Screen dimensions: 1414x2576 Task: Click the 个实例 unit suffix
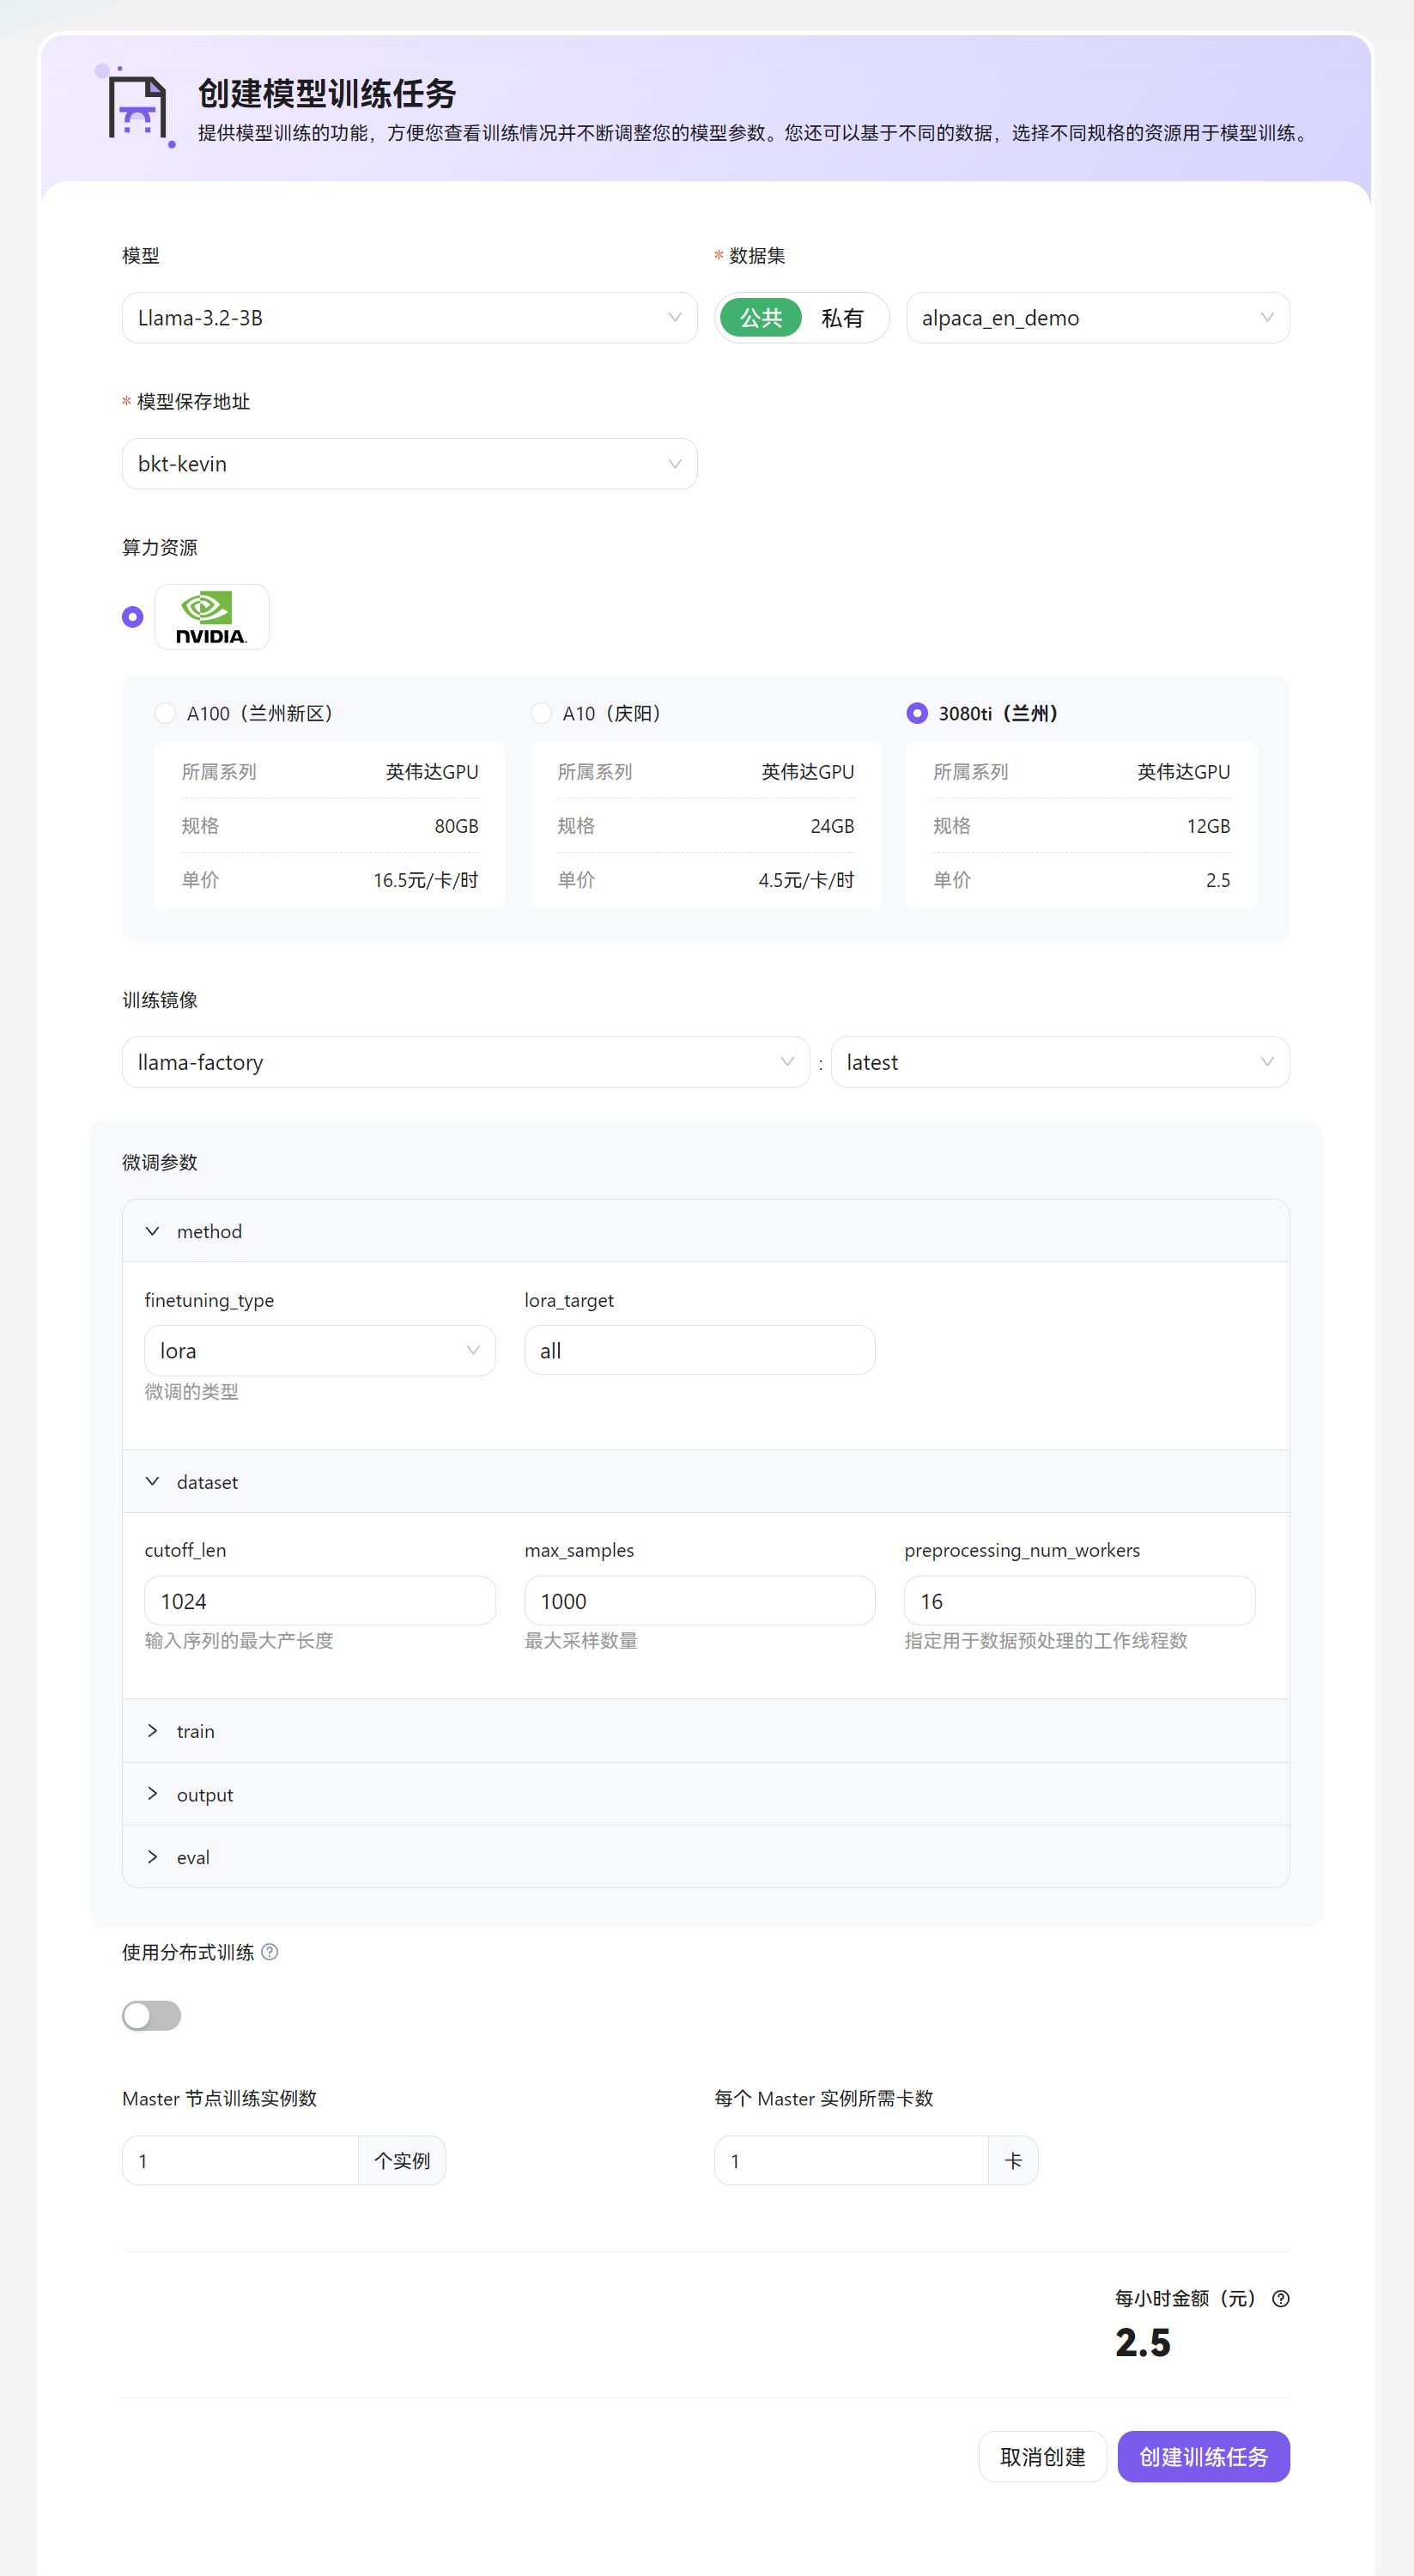(x=402, y=2161)
